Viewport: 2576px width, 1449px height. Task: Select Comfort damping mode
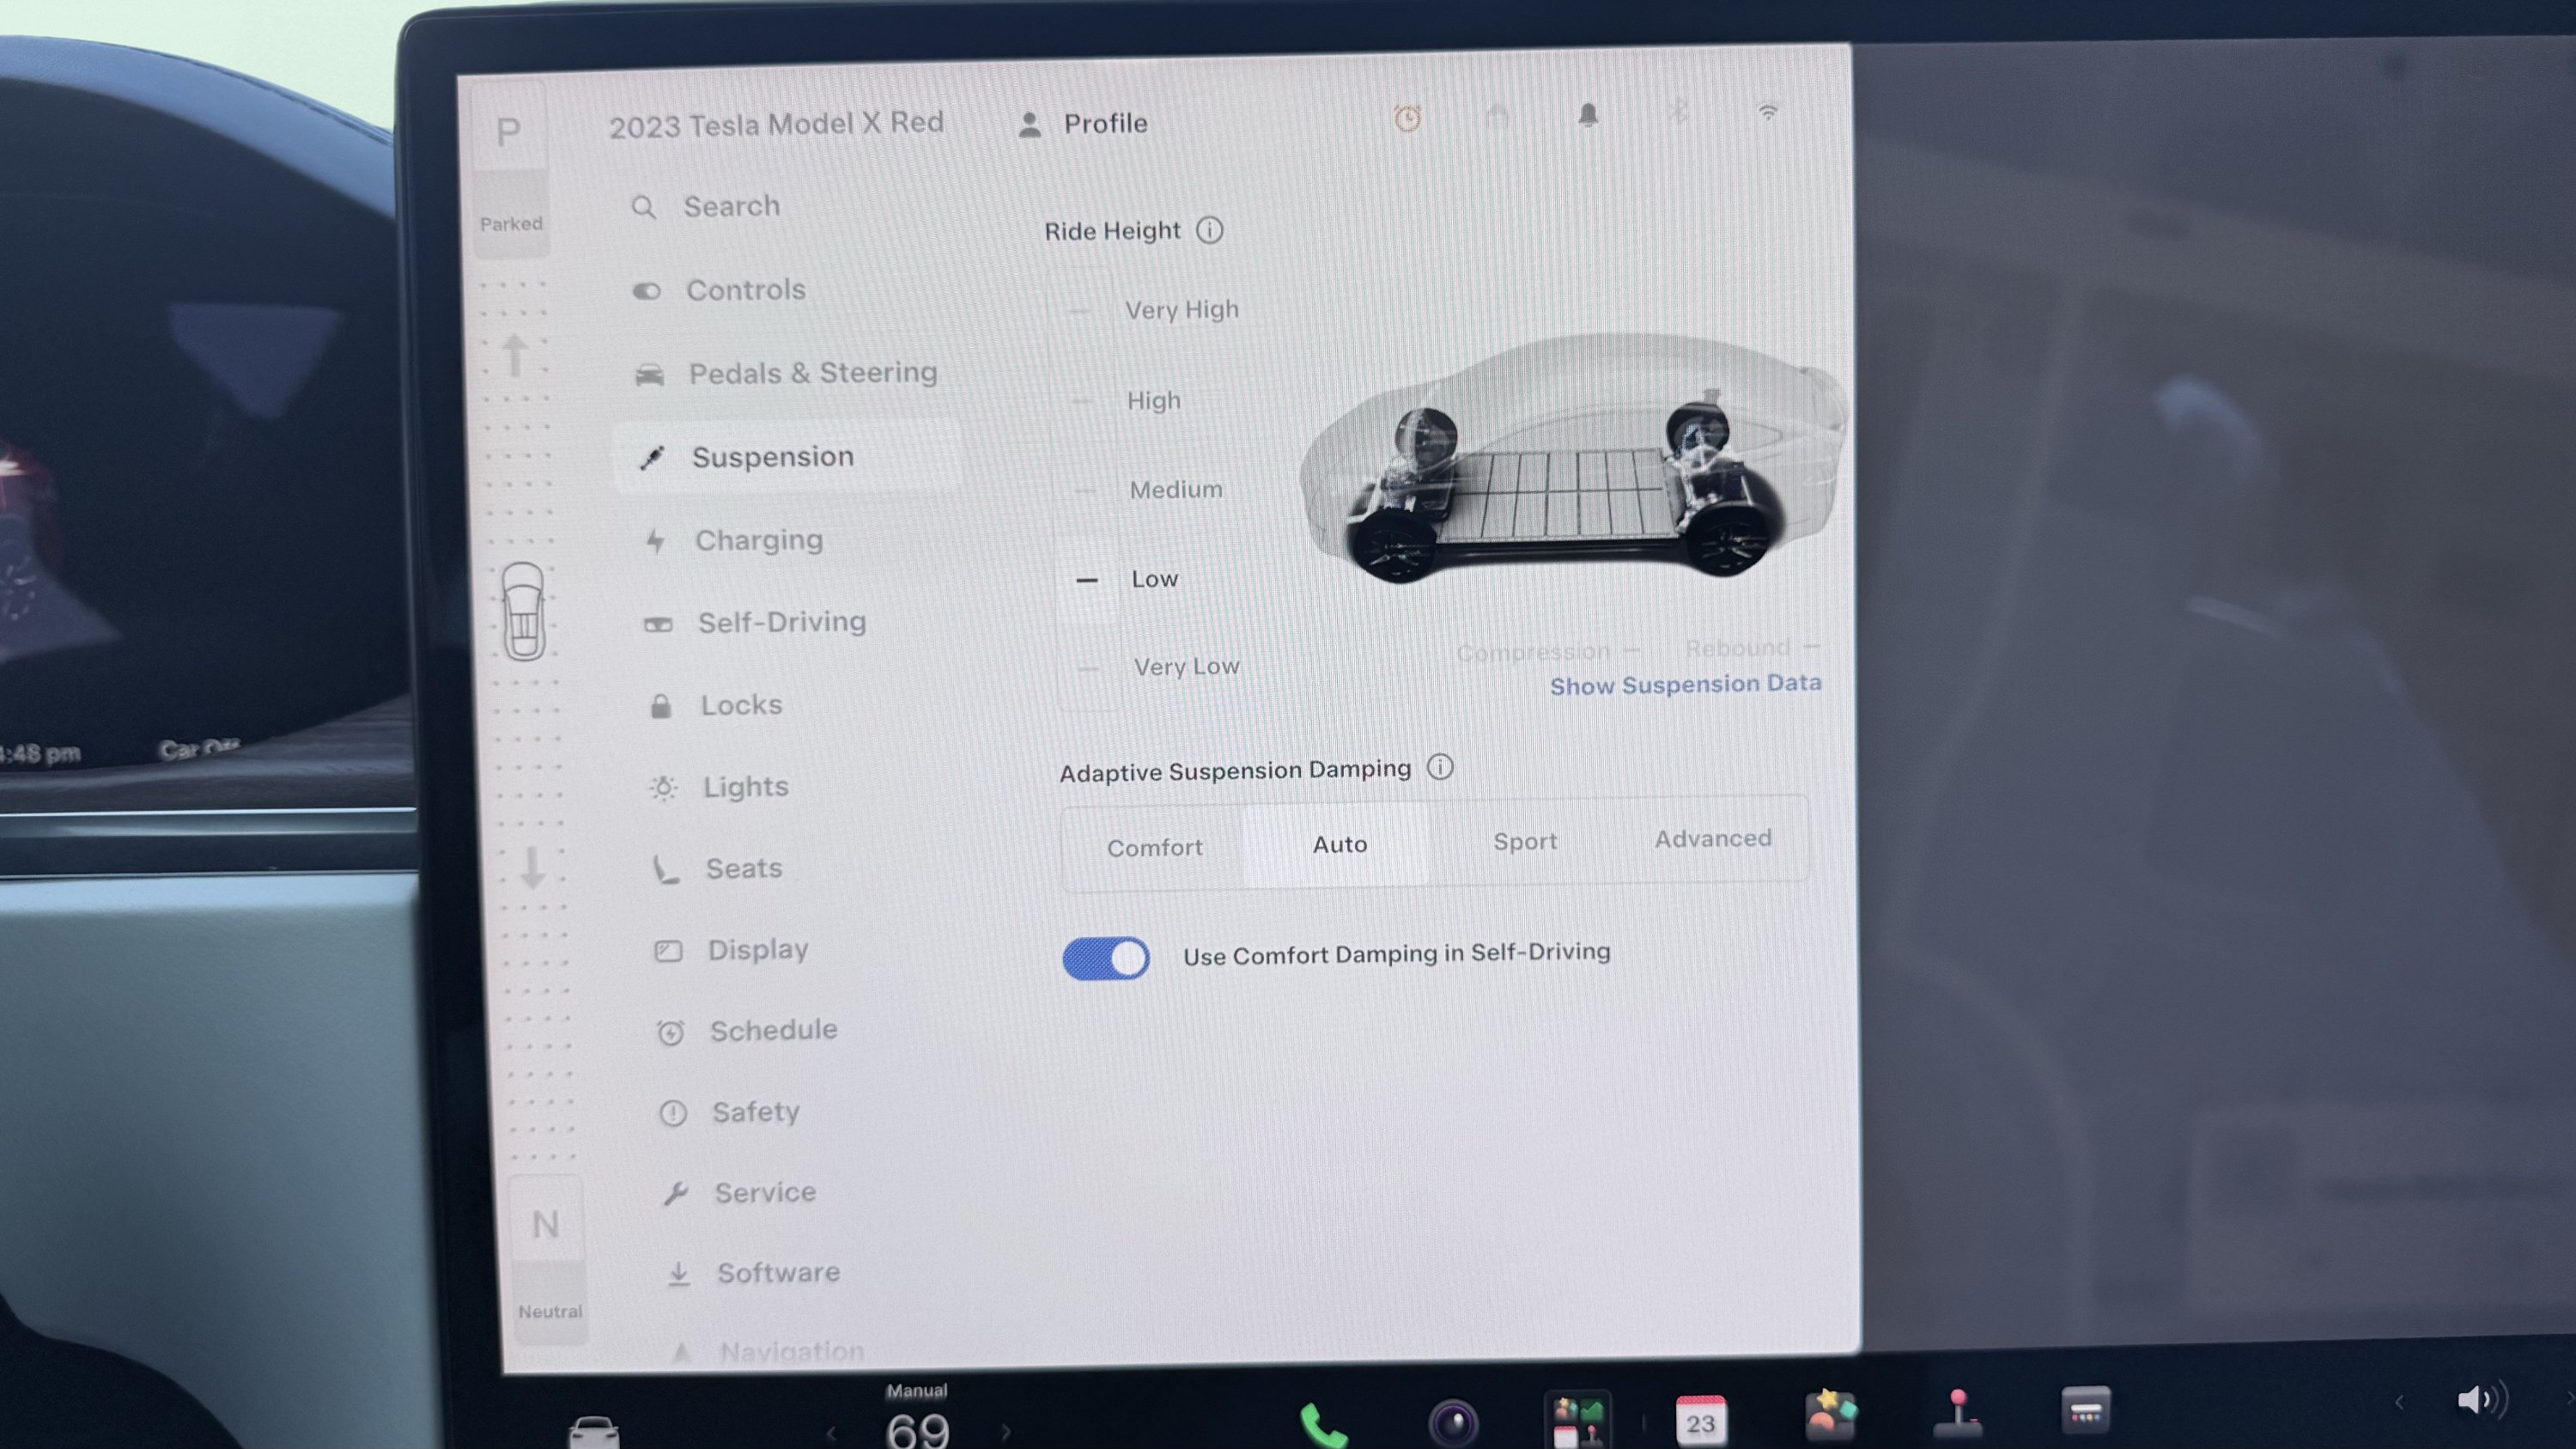1154,847
